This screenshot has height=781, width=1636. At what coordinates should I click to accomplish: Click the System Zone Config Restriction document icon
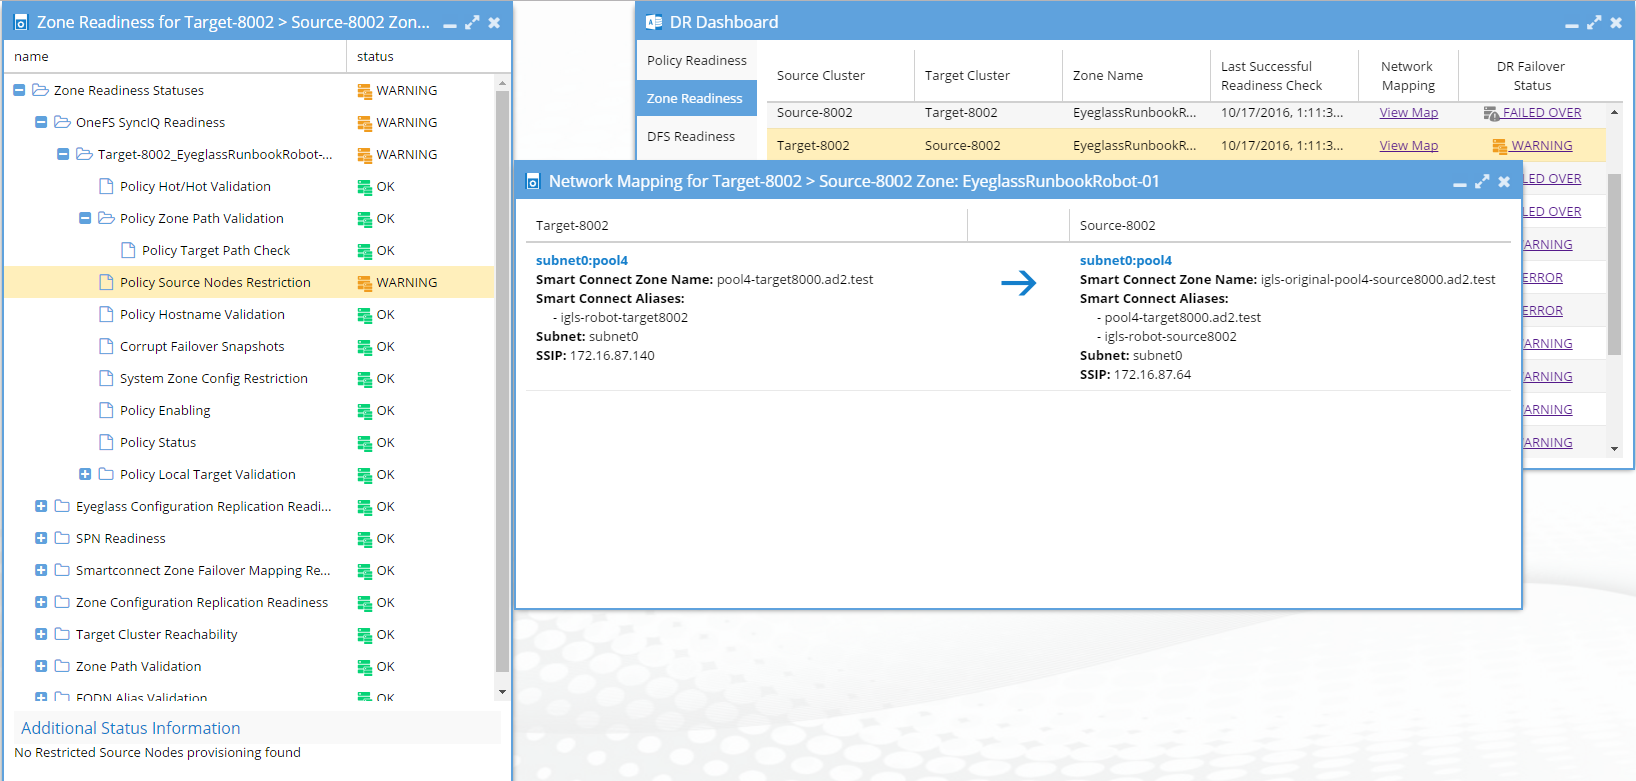point(106,378)
